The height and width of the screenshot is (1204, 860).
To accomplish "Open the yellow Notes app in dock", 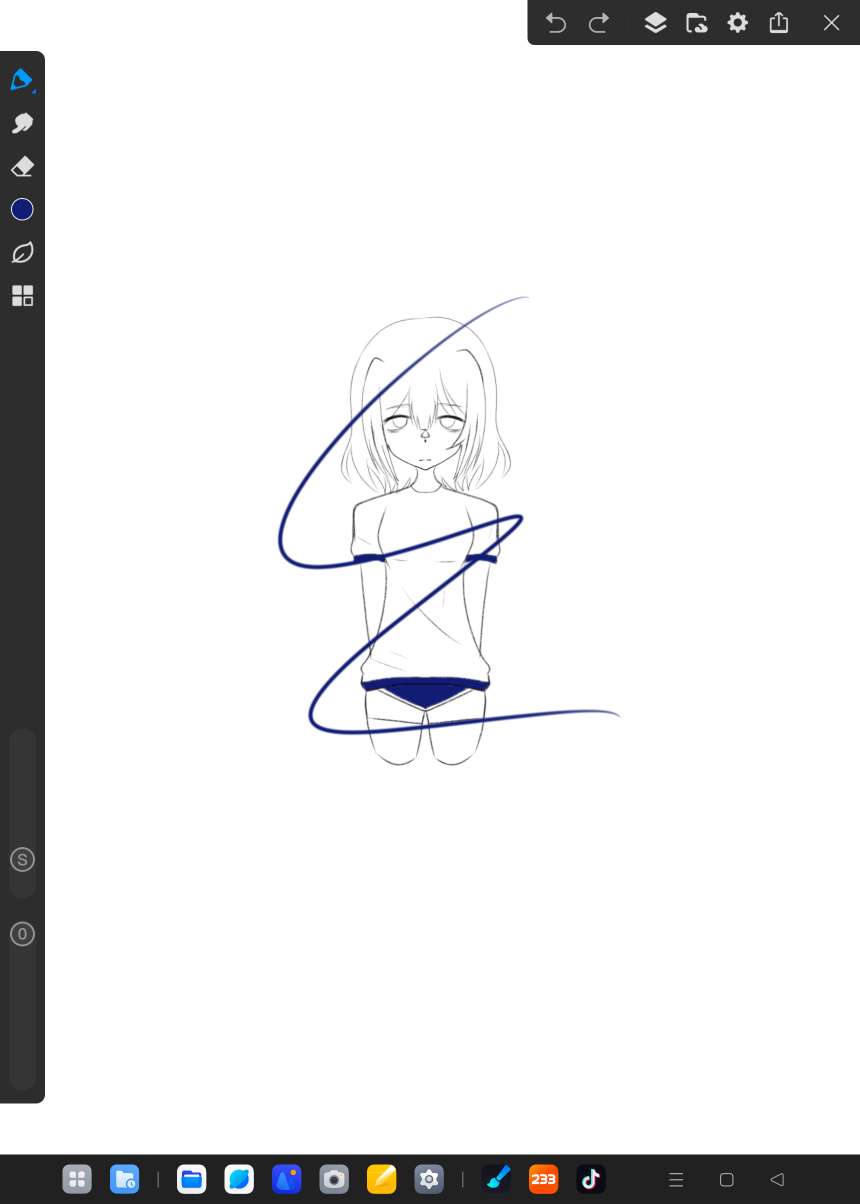I will tap(382, 1179).
